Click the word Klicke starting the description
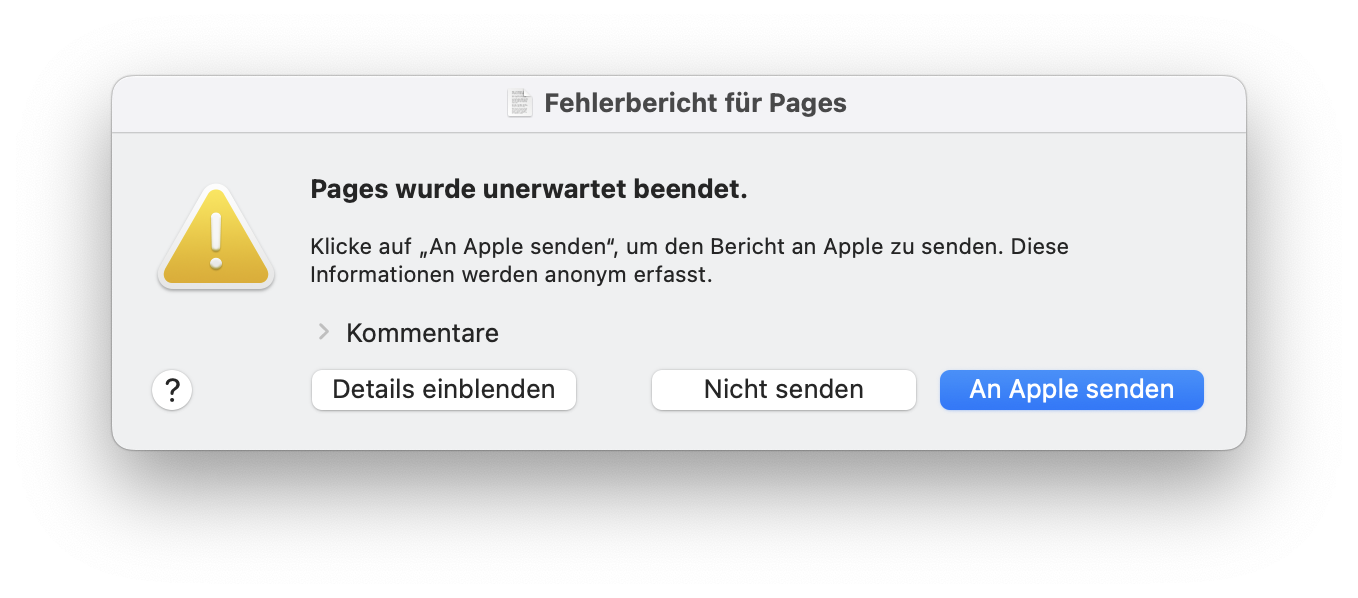This screenshot has height=598, width=1358. point(338,246)
